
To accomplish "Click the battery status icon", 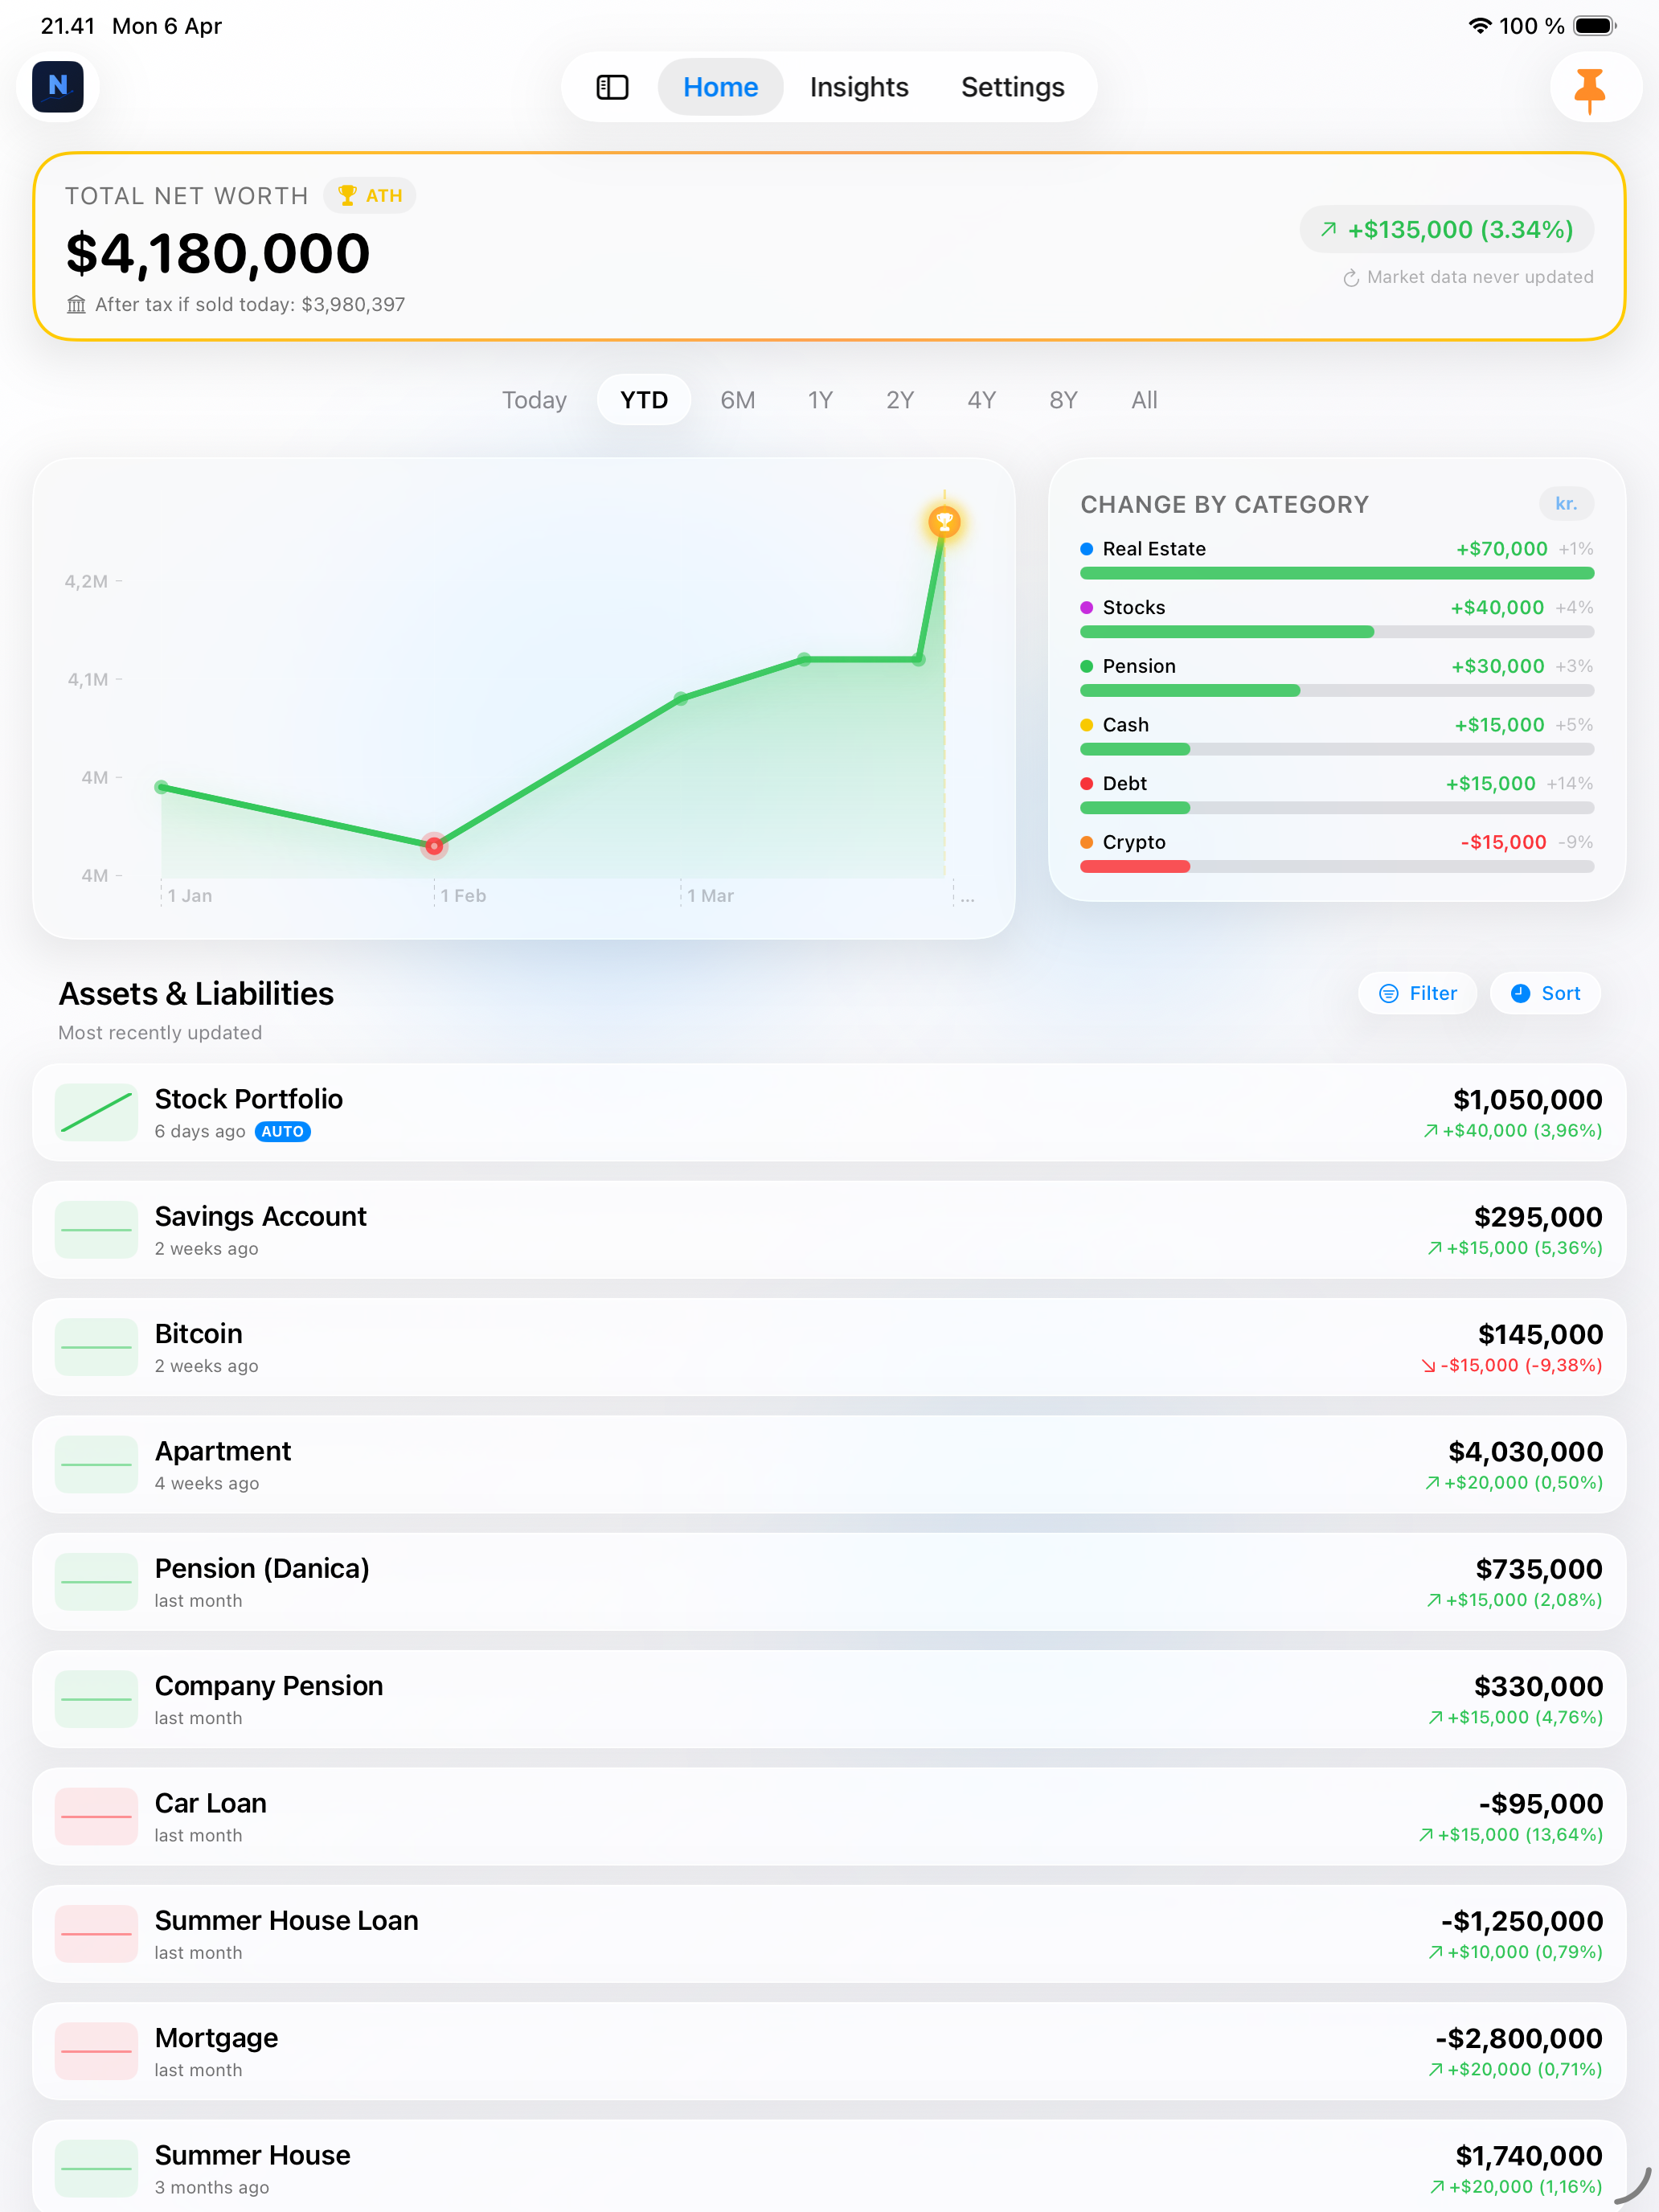I will (x=1594, y=26).
